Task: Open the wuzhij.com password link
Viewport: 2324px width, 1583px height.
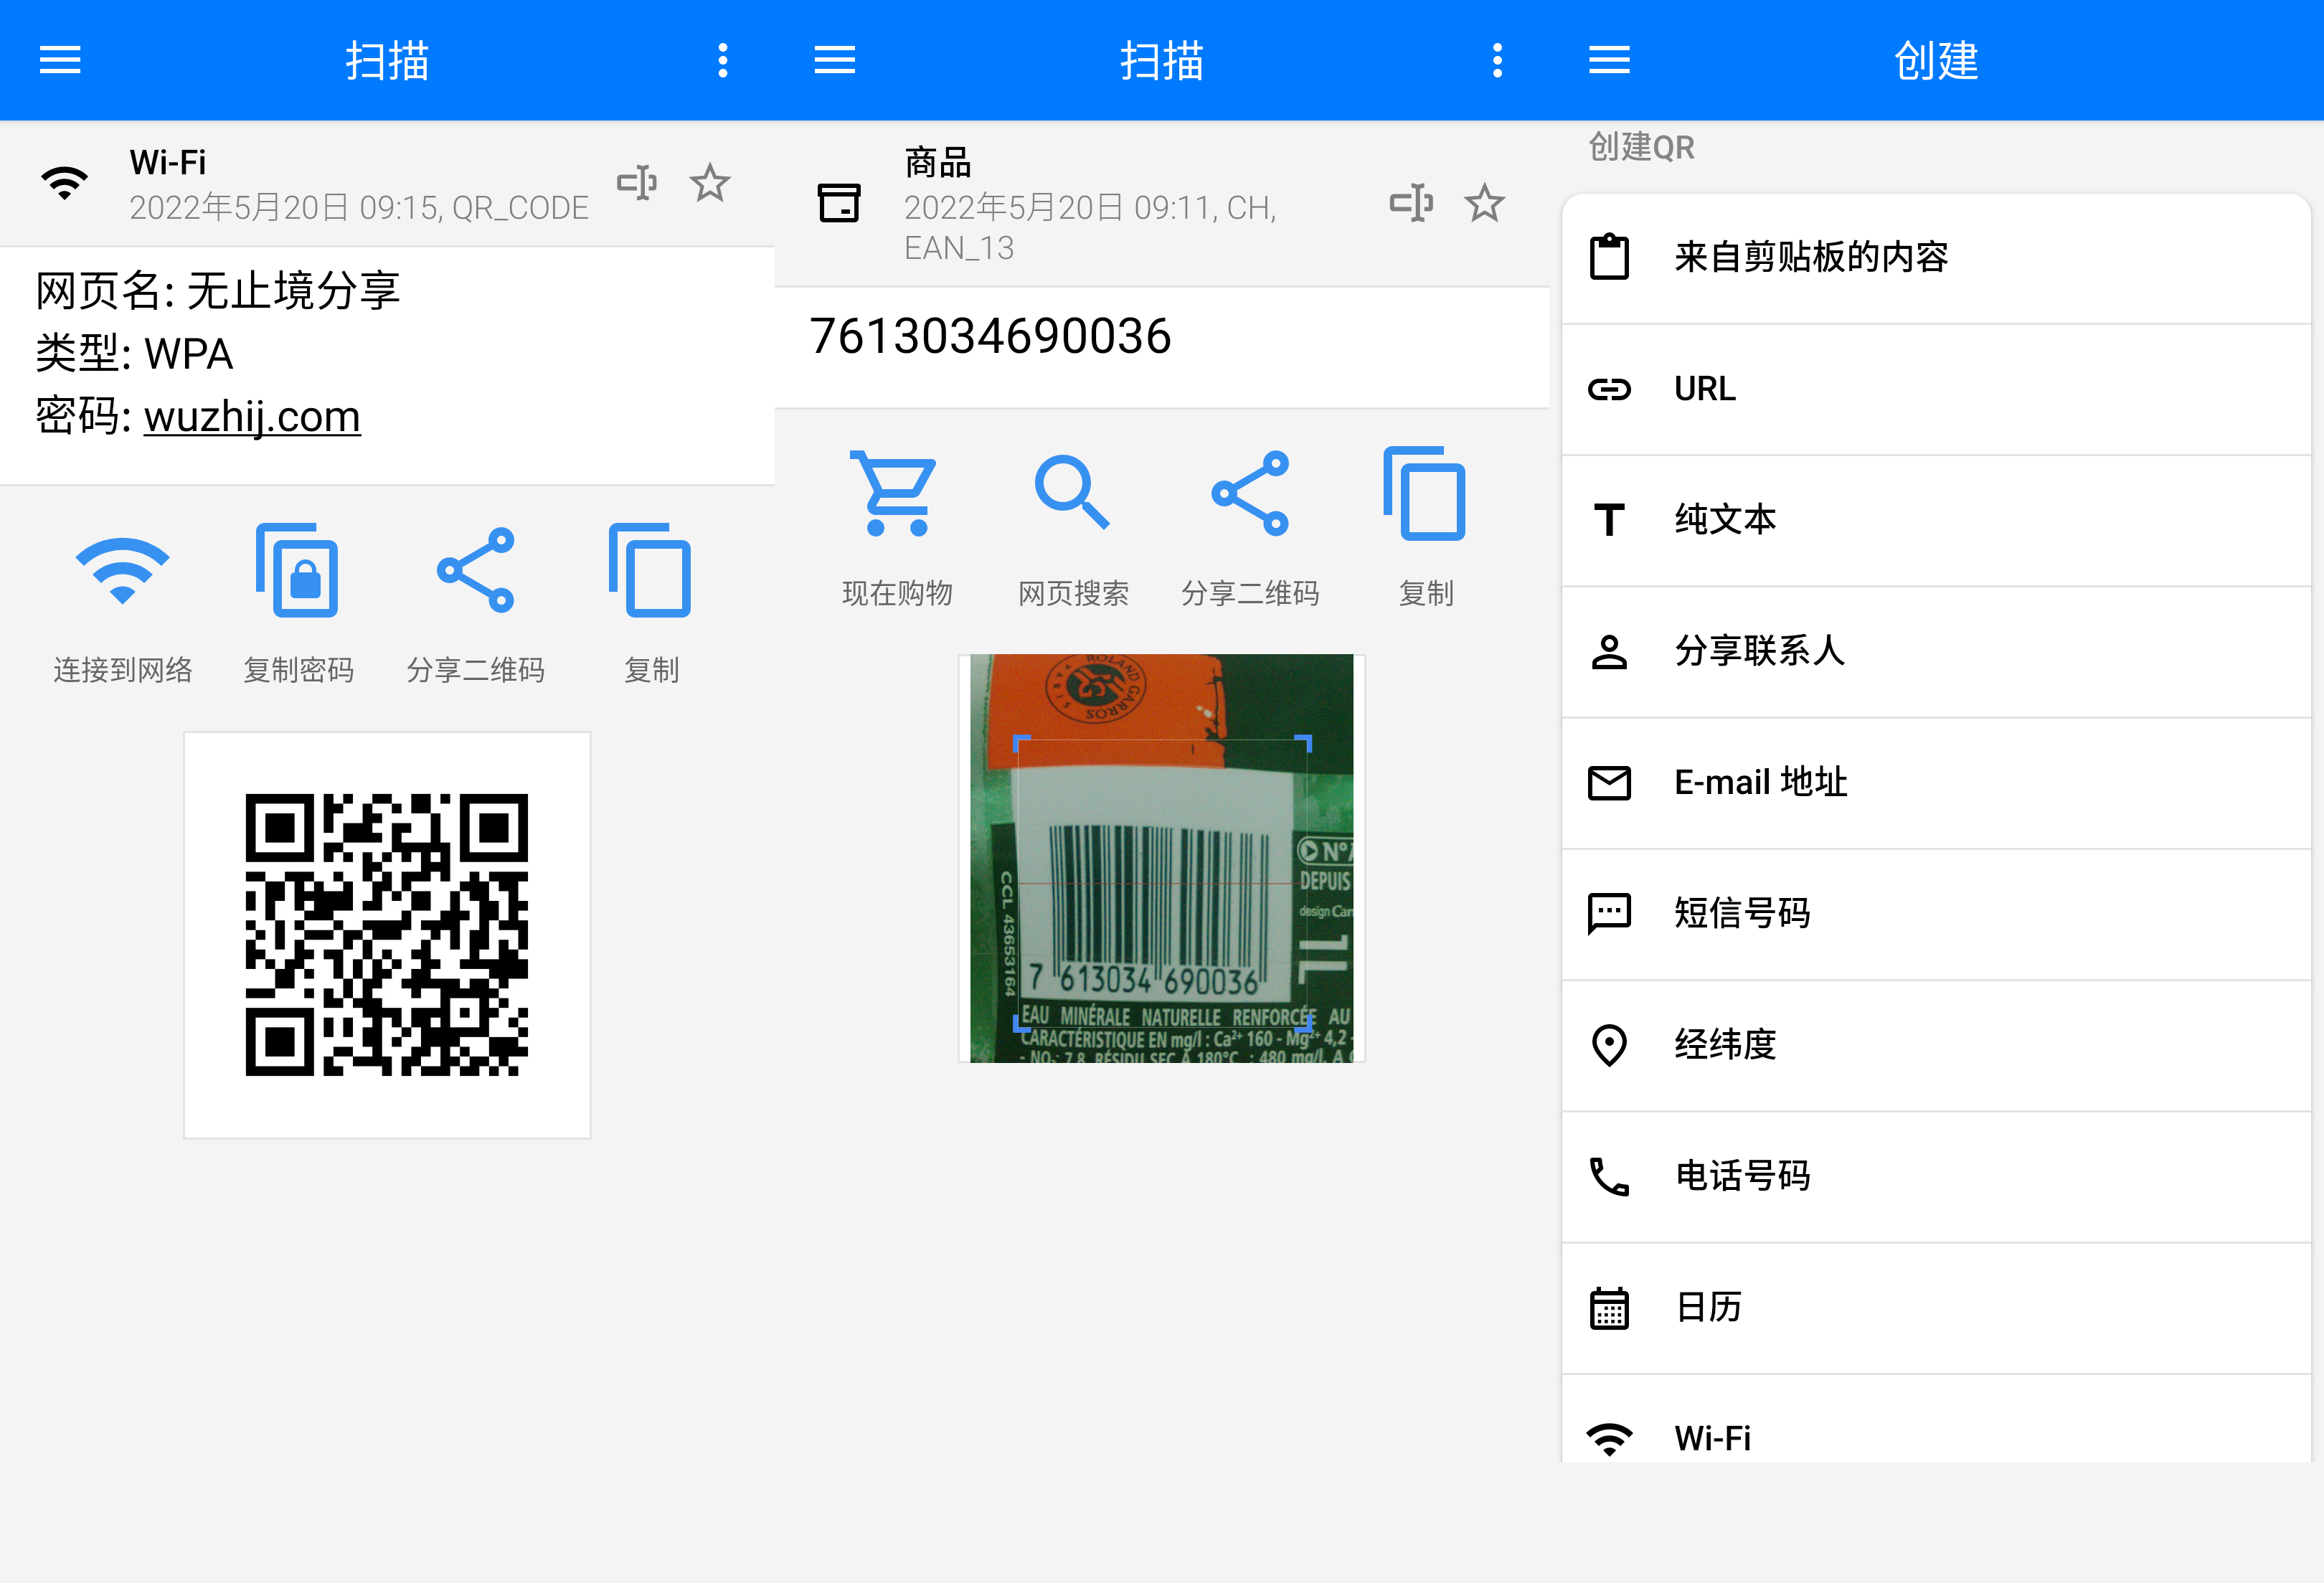Action: [252, 417]
